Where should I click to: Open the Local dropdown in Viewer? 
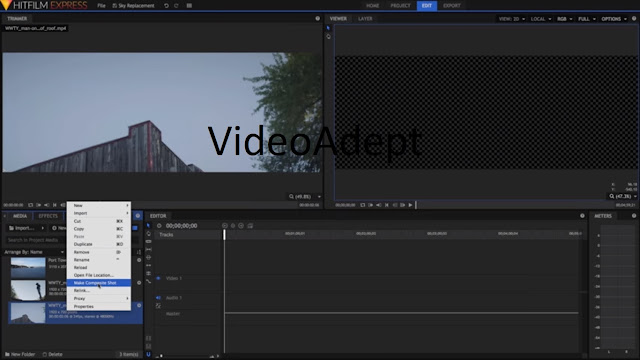541,19
